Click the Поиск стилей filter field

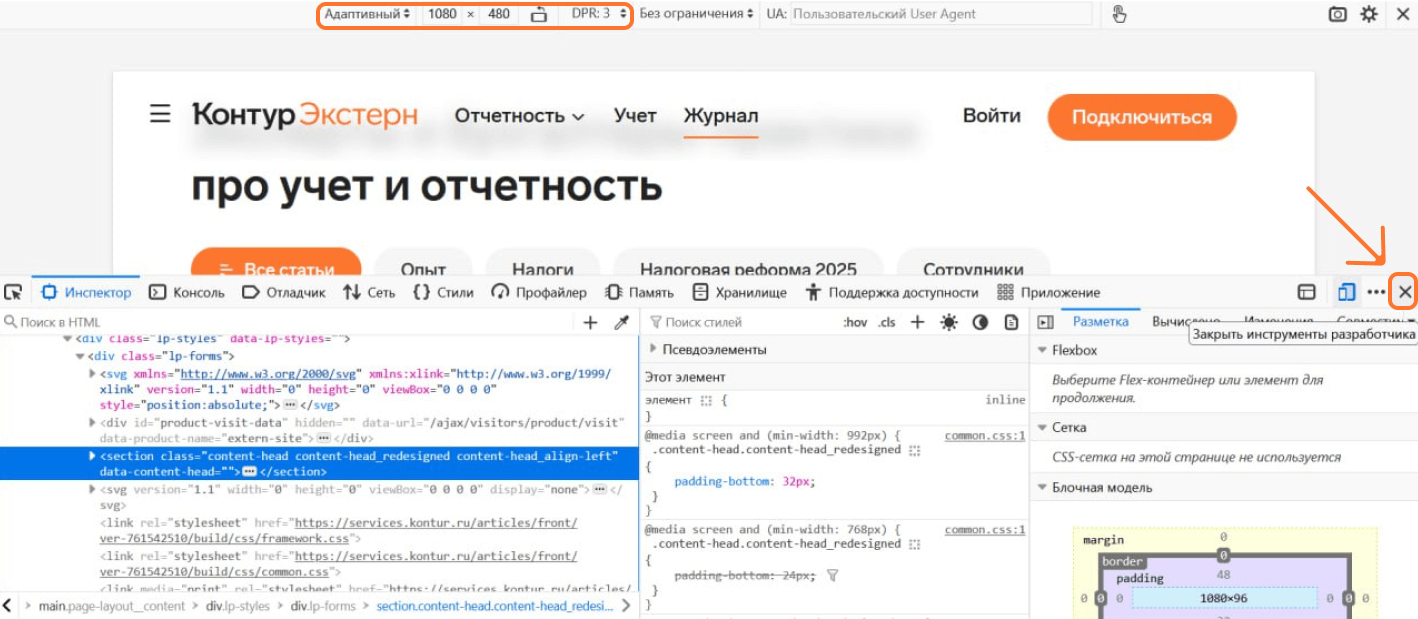(738, 322)
